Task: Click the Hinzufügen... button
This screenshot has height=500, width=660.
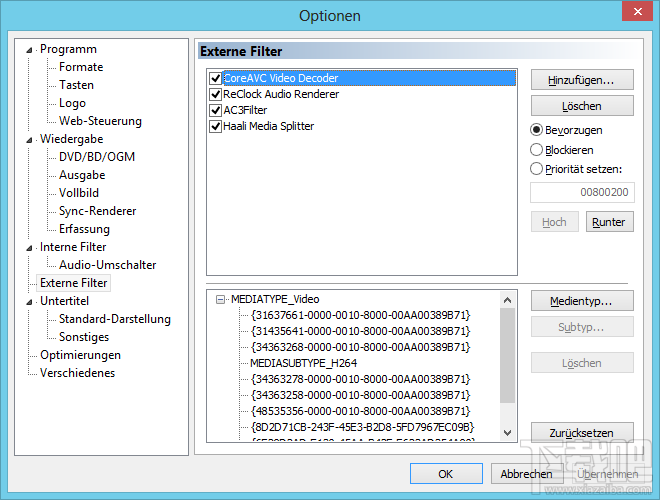Action: (x=582, y=80)
